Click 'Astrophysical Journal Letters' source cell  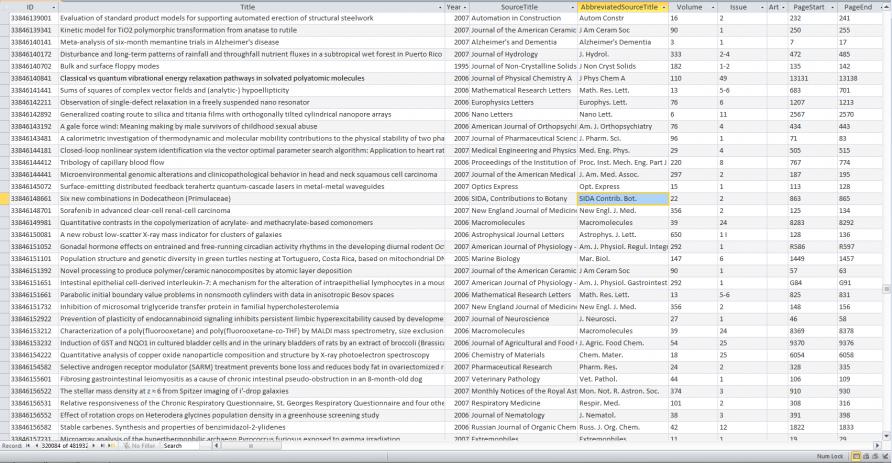[x=523, y=234]
